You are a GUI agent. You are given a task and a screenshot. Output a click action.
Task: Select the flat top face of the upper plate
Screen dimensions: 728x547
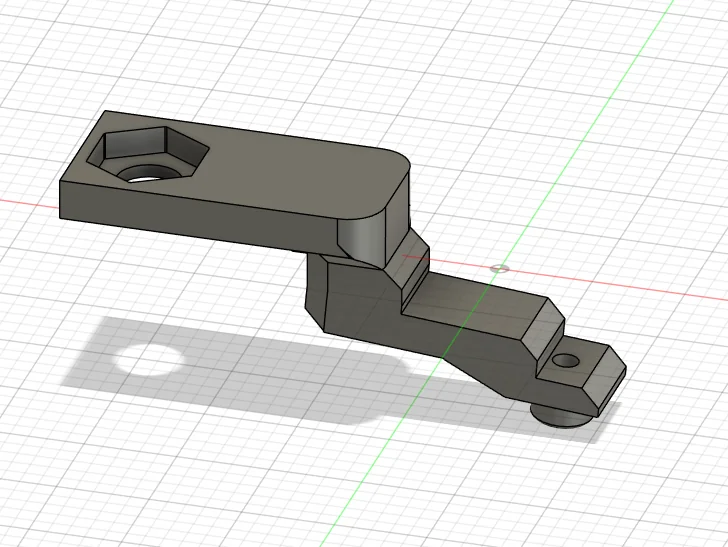(290, 167)
